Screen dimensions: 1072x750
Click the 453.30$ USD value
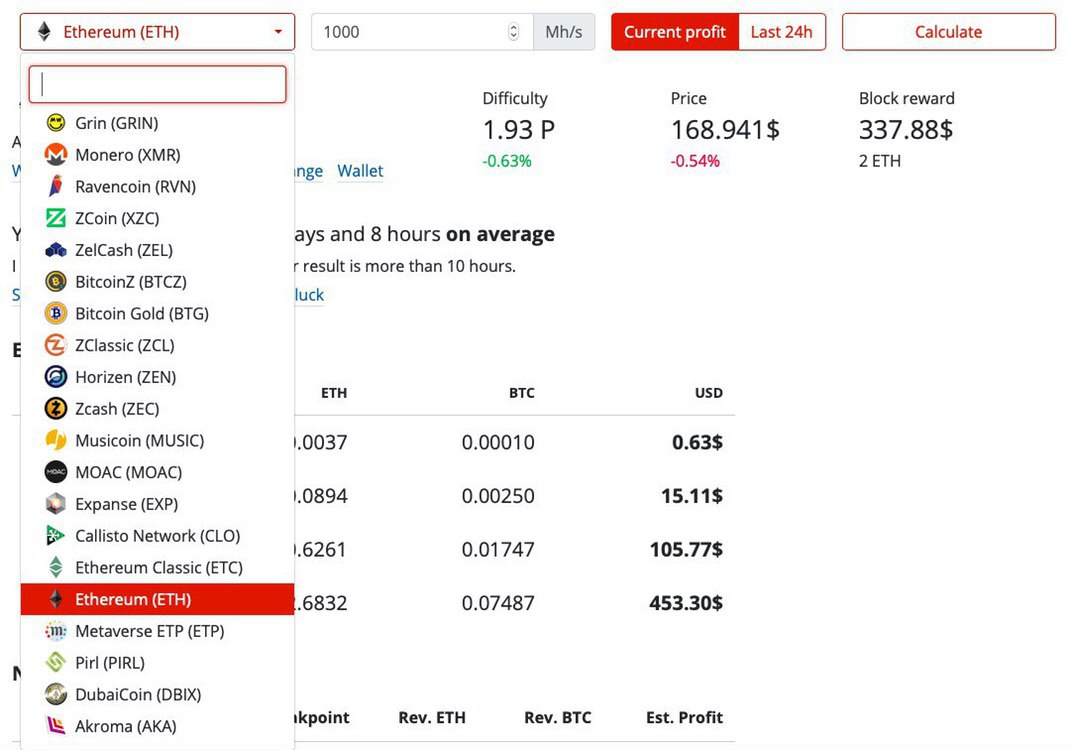(x=686, y=603)
